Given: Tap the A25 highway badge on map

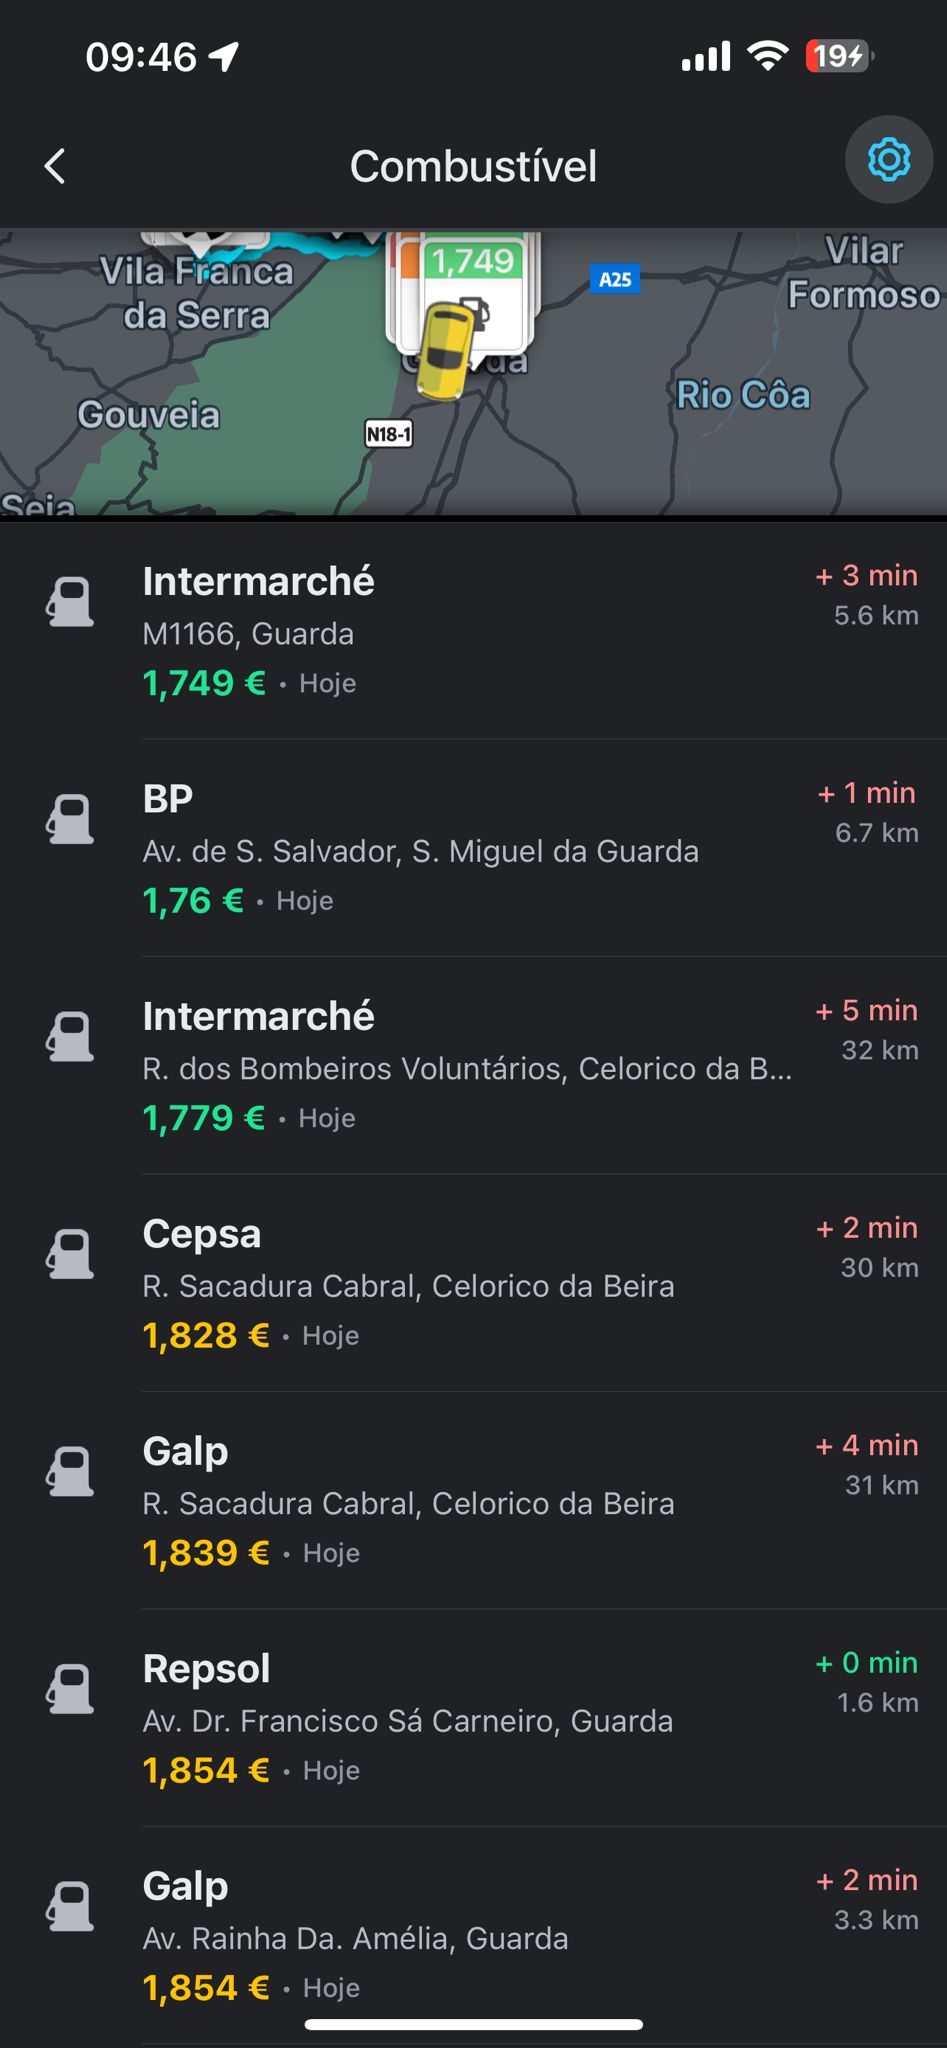Looking at the screenshot, I should [x=614, y=279].
